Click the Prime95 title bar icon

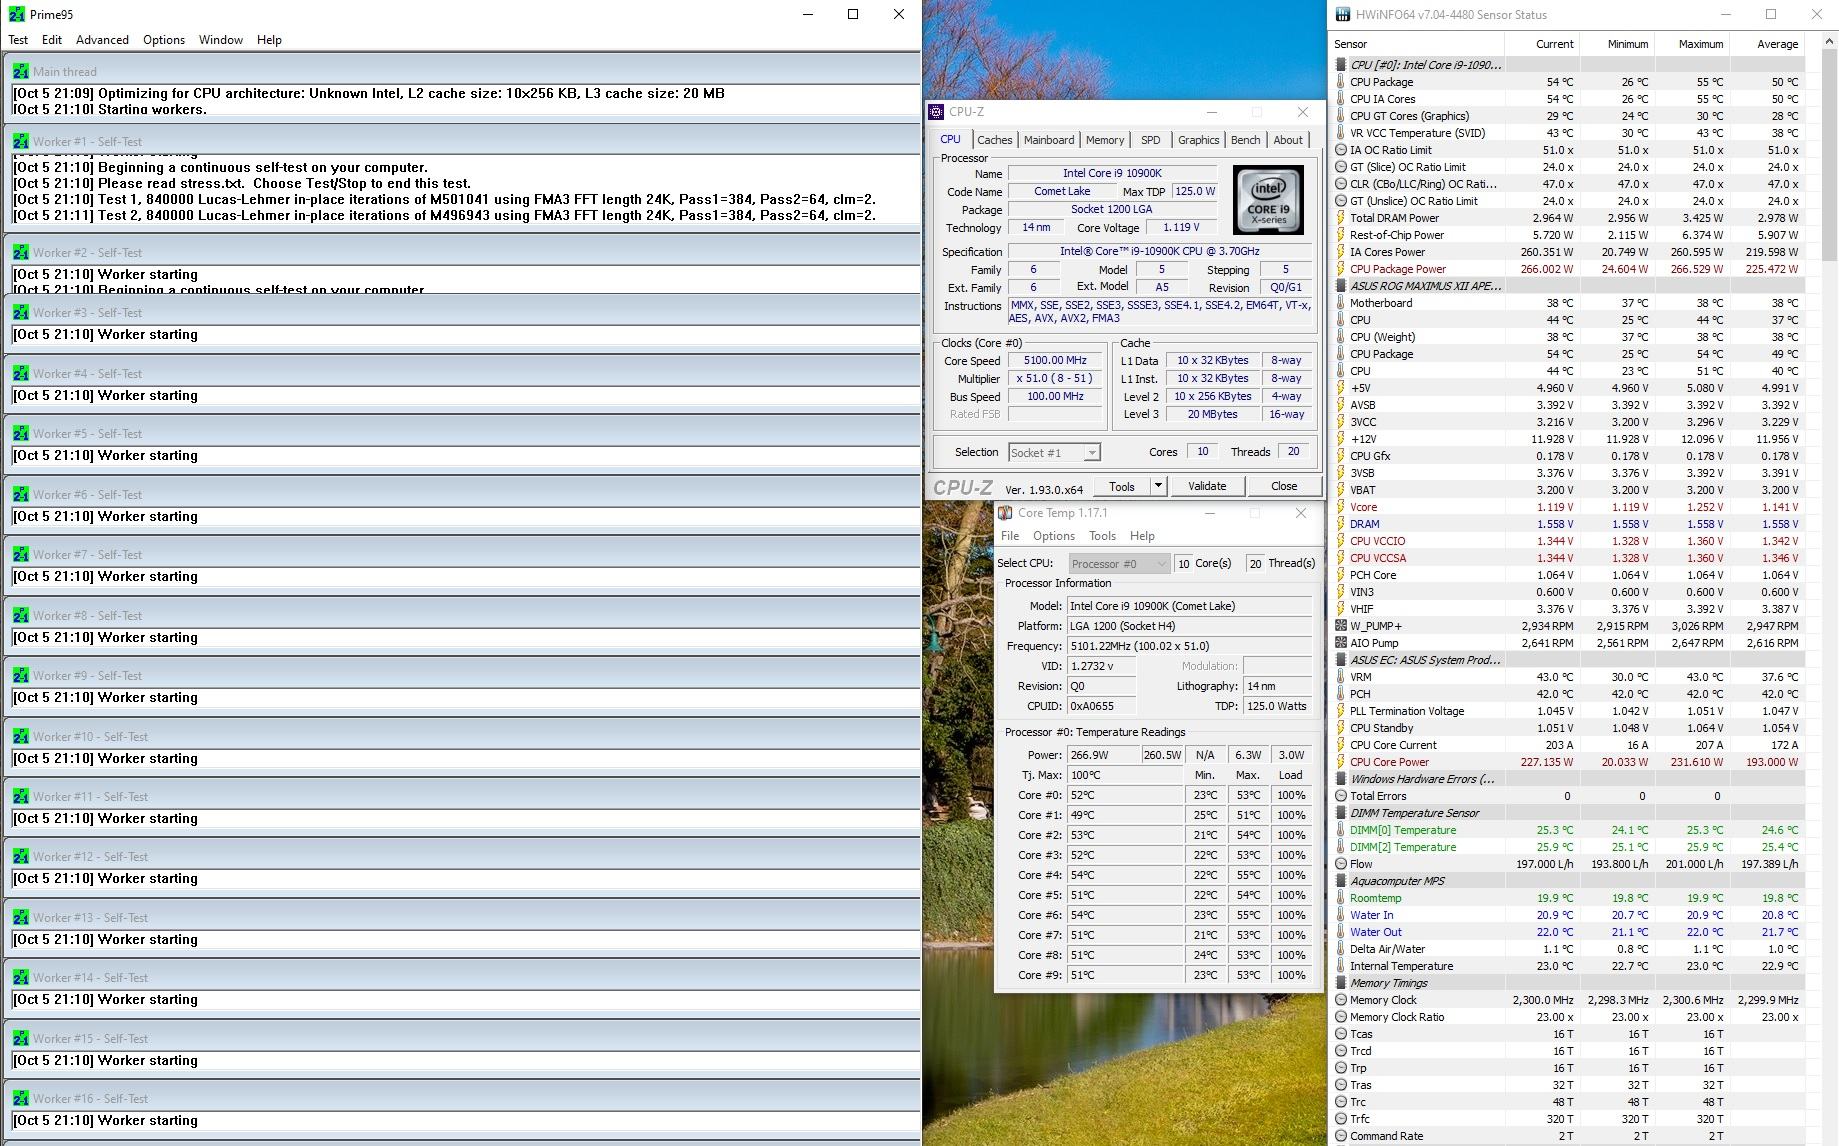(x=16, y=14)
